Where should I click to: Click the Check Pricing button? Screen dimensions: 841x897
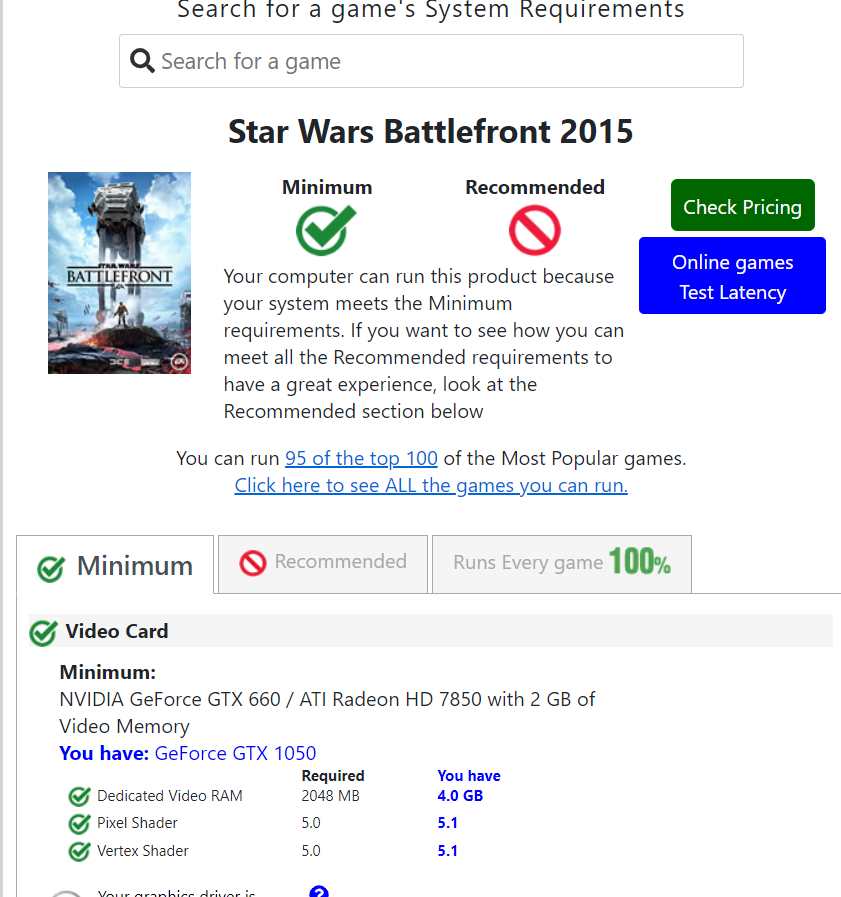pyautogui.click(x=743, y=205)
